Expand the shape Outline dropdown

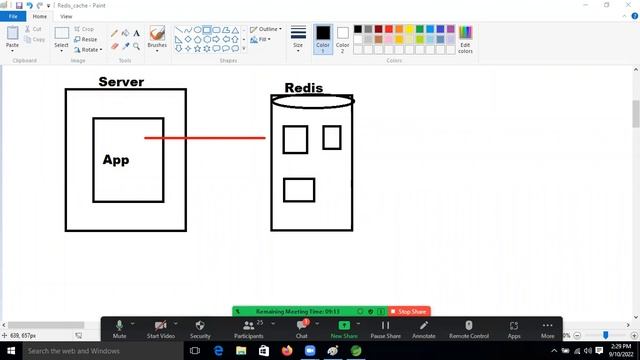click(x=280, y=29)
